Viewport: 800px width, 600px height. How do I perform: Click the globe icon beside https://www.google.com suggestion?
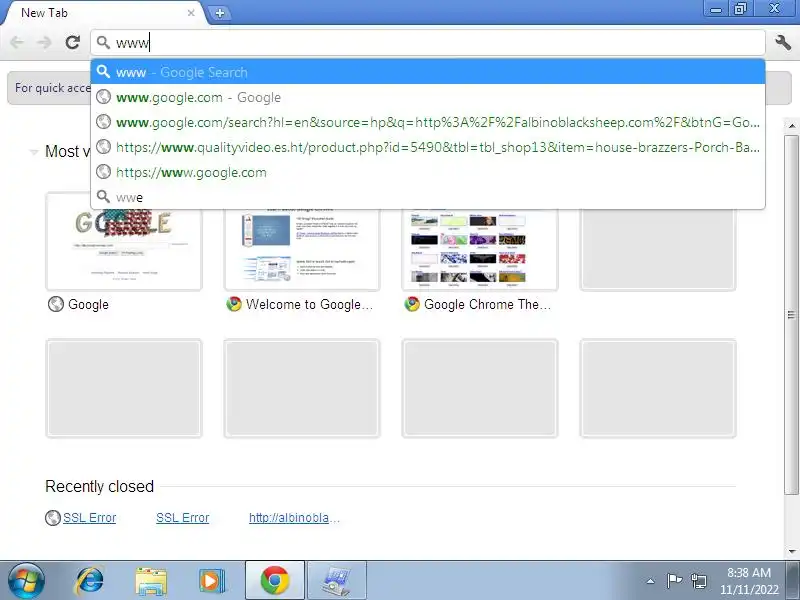click(x=104, y=171)
